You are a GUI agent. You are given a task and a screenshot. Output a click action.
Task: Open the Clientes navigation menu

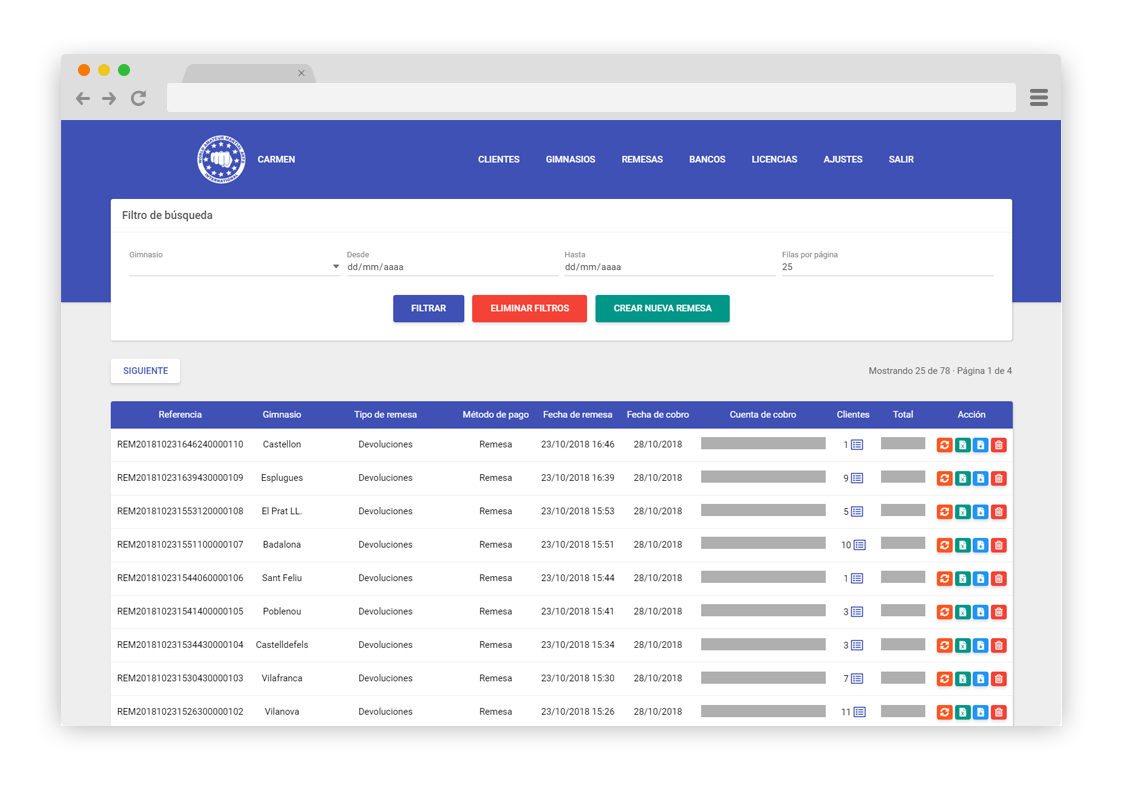(499, 159)
